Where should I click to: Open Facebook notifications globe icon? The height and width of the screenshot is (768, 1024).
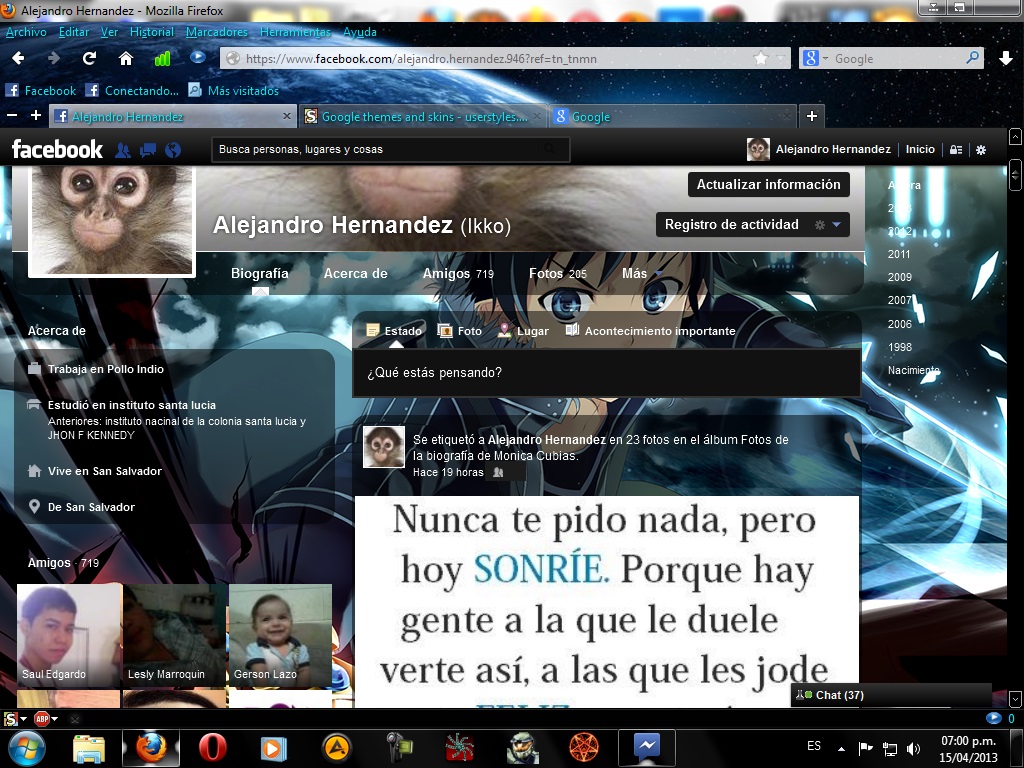(173, 150)
